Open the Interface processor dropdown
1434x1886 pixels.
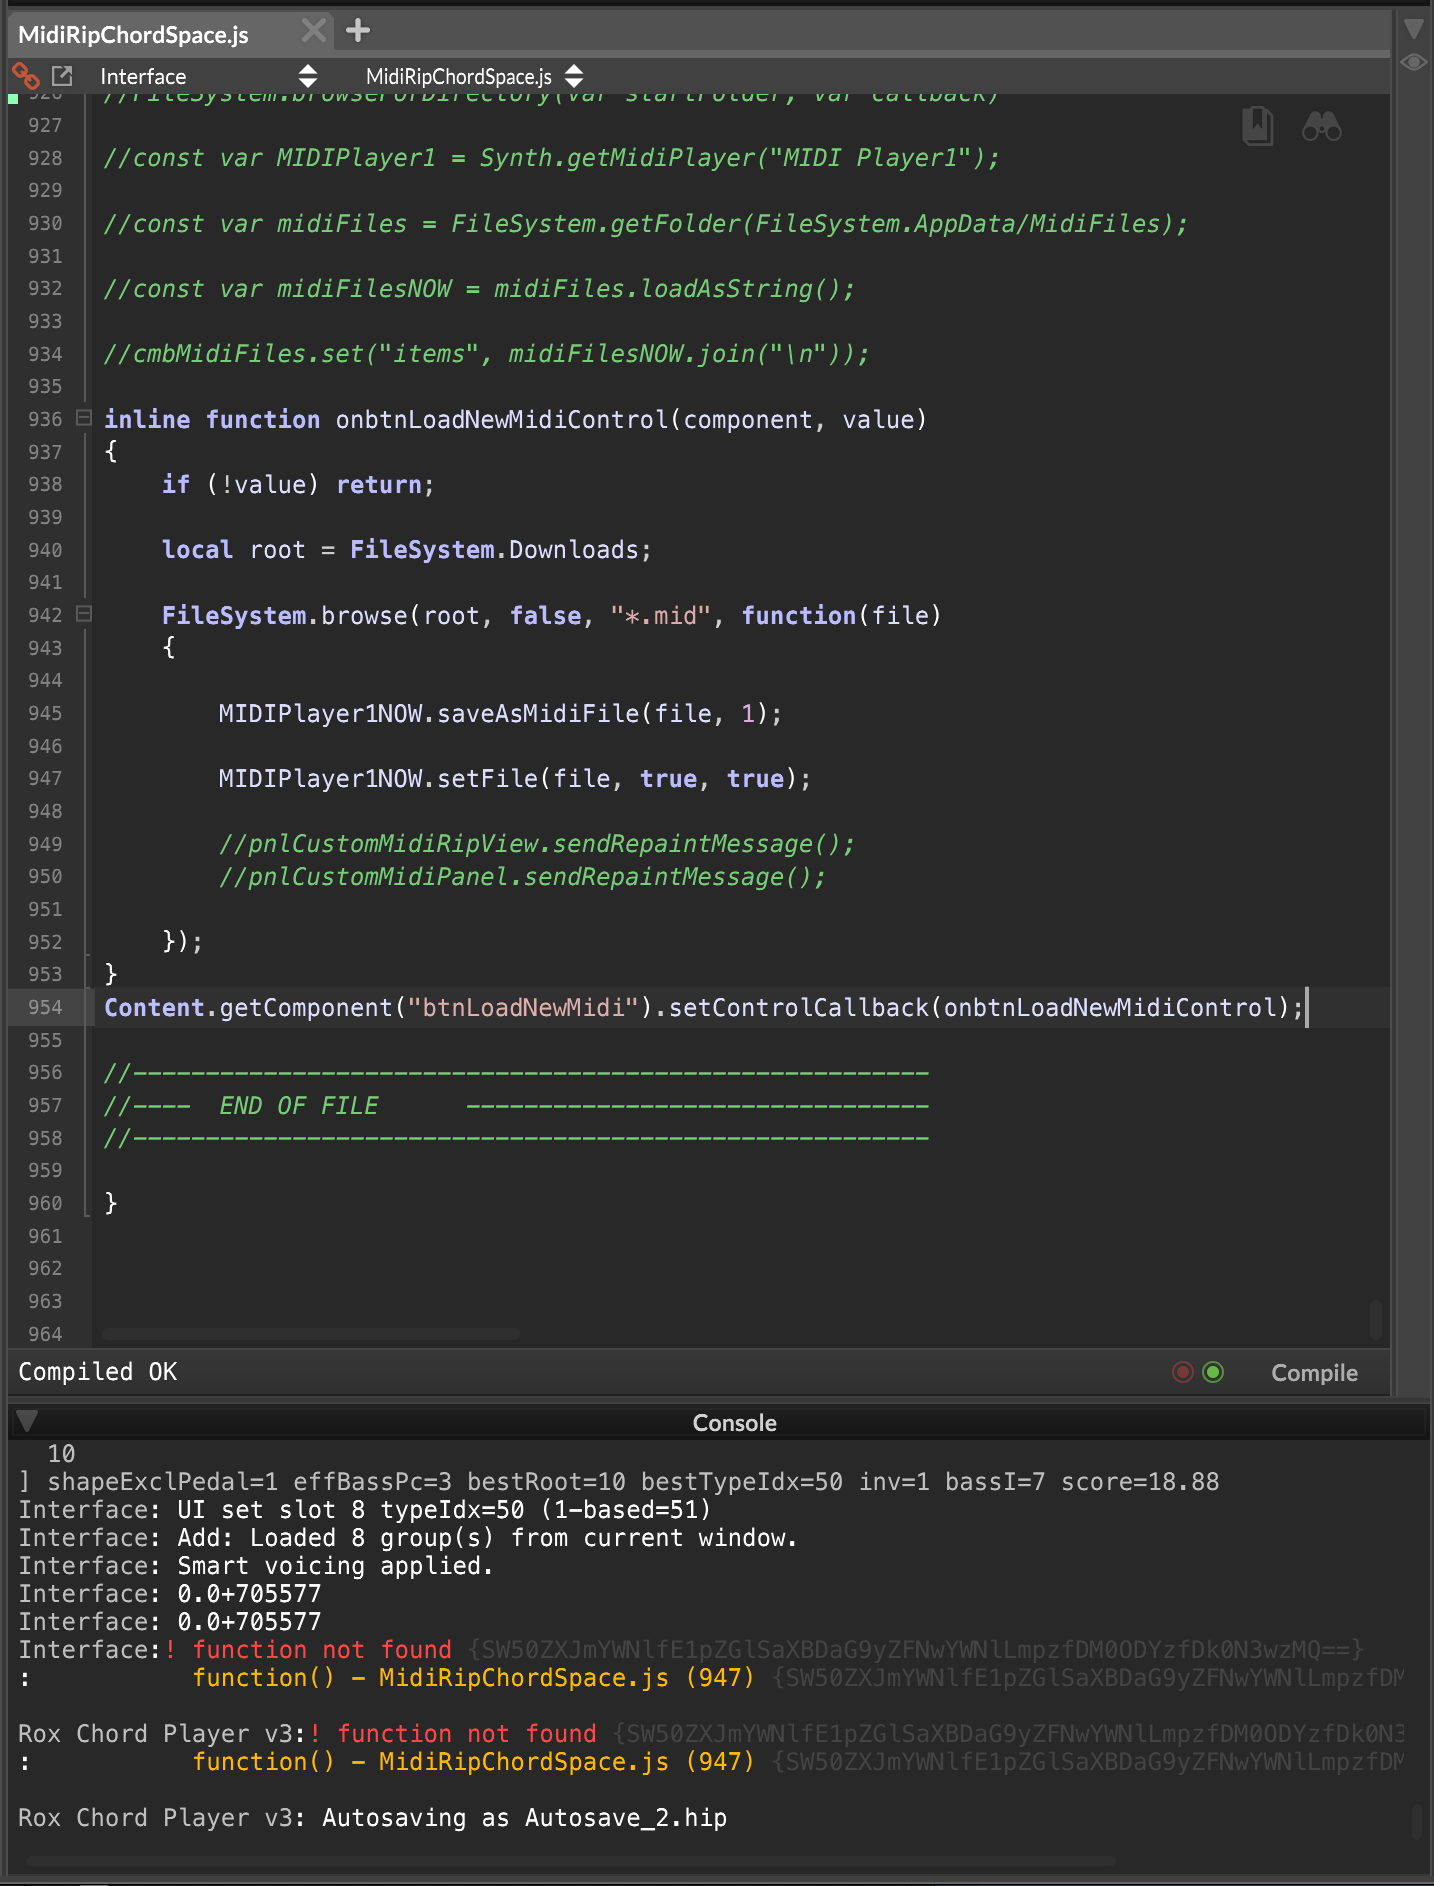208,76
